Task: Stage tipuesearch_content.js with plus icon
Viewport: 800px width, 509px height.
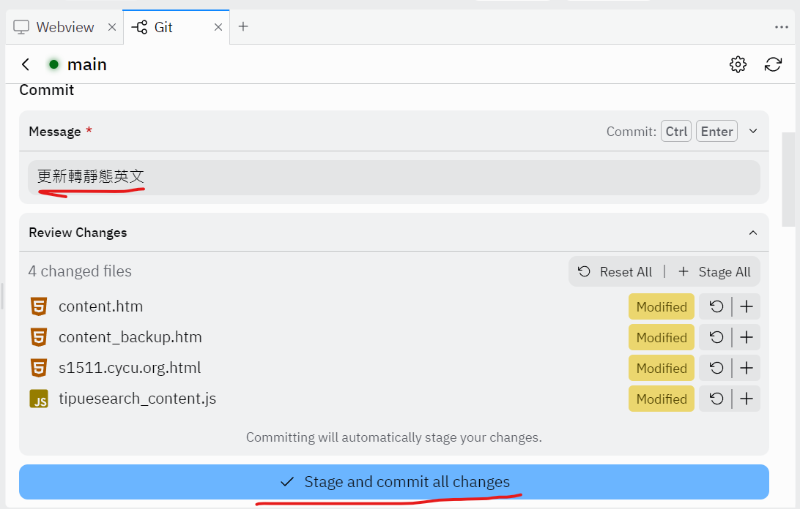Action: pos(746,399)
